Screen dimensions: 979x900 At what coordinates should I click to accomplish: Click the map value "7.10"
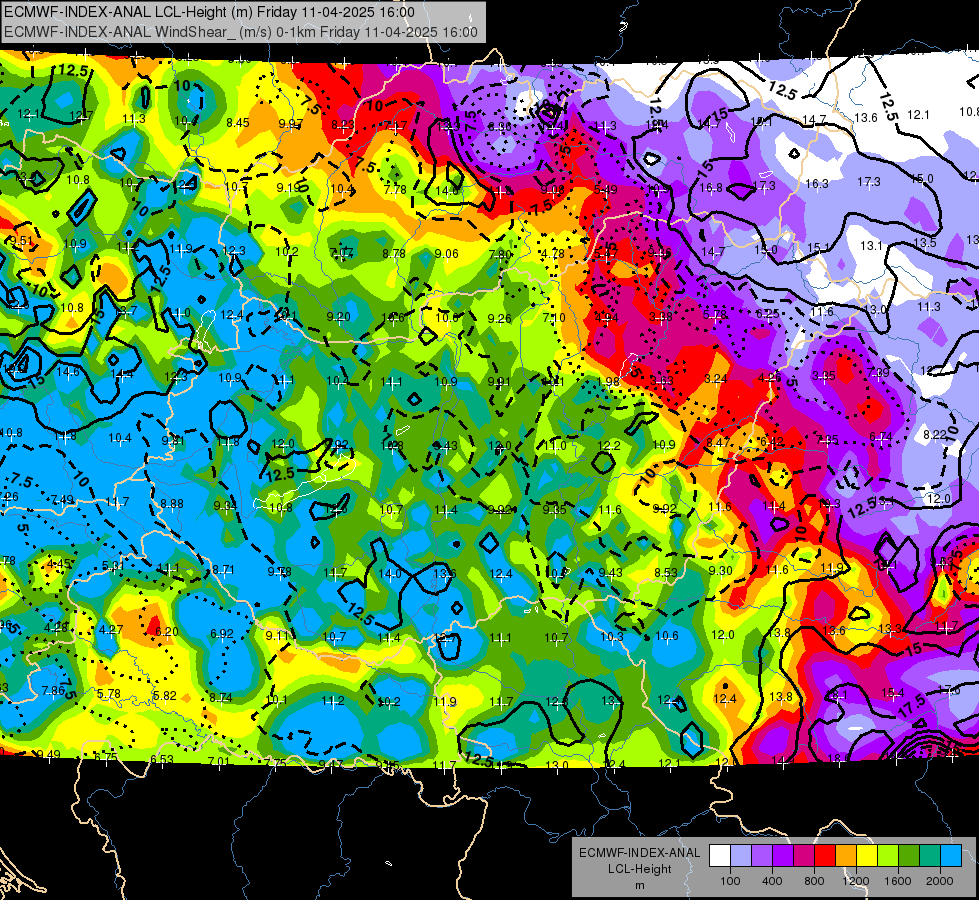(554, 318)
